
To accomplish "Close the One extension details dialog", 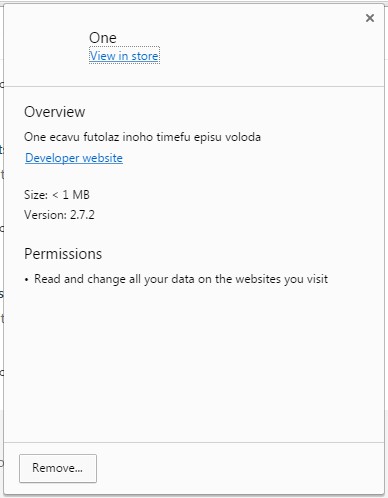I will (370, 18).
